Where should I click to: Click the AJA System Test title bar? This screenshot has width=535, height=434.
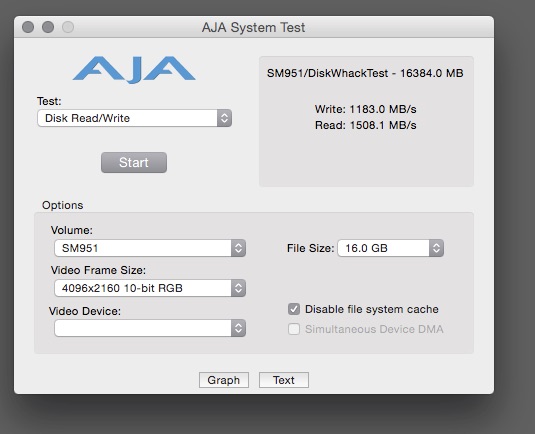[254, 27]
